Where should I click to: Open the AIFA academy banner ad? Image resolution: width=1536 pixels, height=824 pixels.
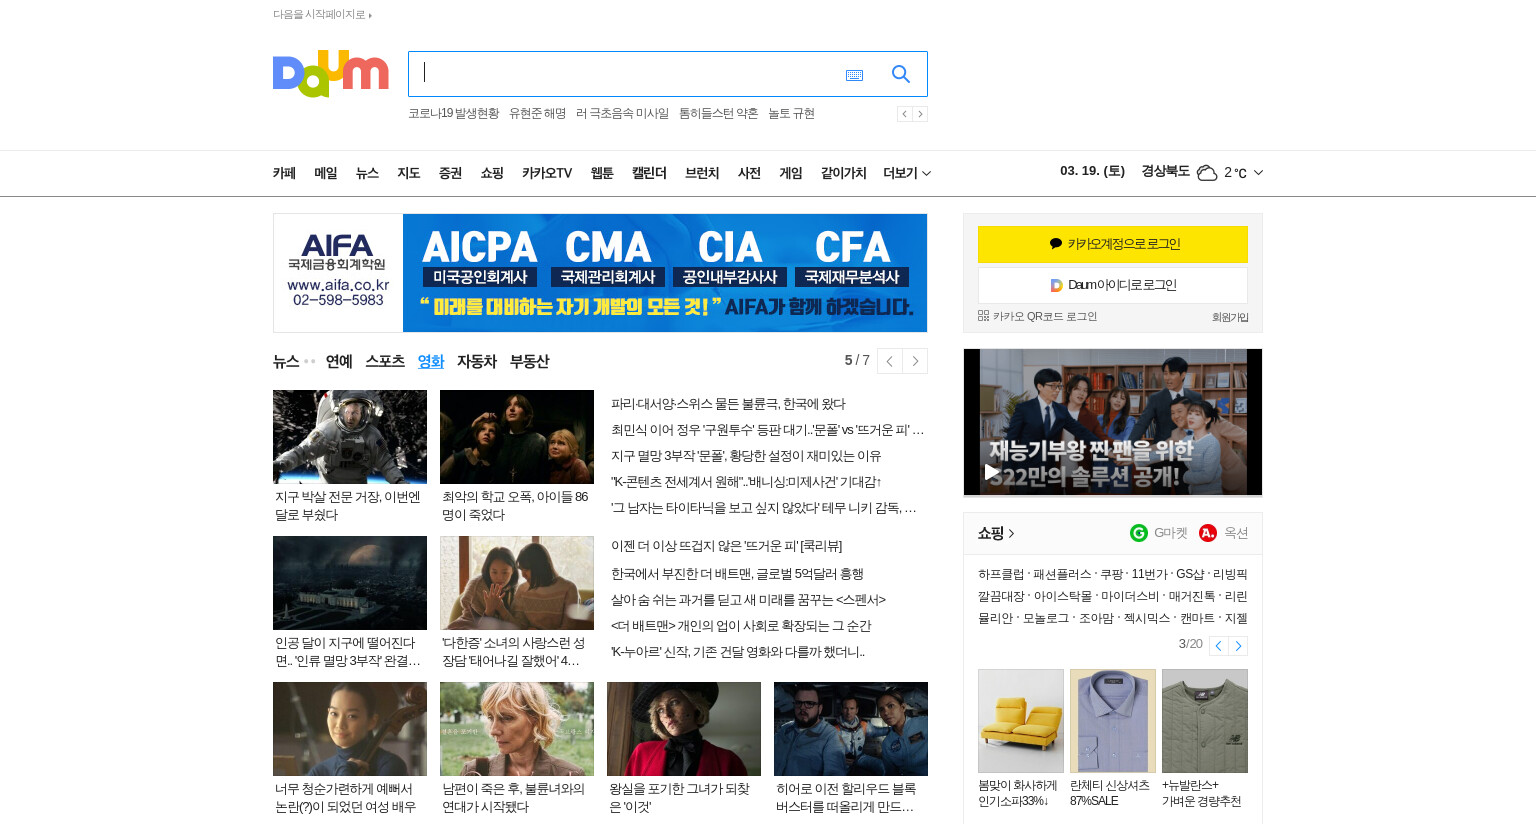click(x=600, y=273)
